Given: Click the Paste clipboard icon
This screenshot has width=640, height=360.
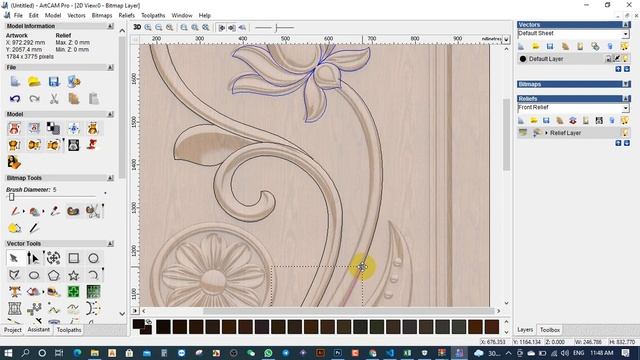Looking at the screenshot, I should coord(93,98).
